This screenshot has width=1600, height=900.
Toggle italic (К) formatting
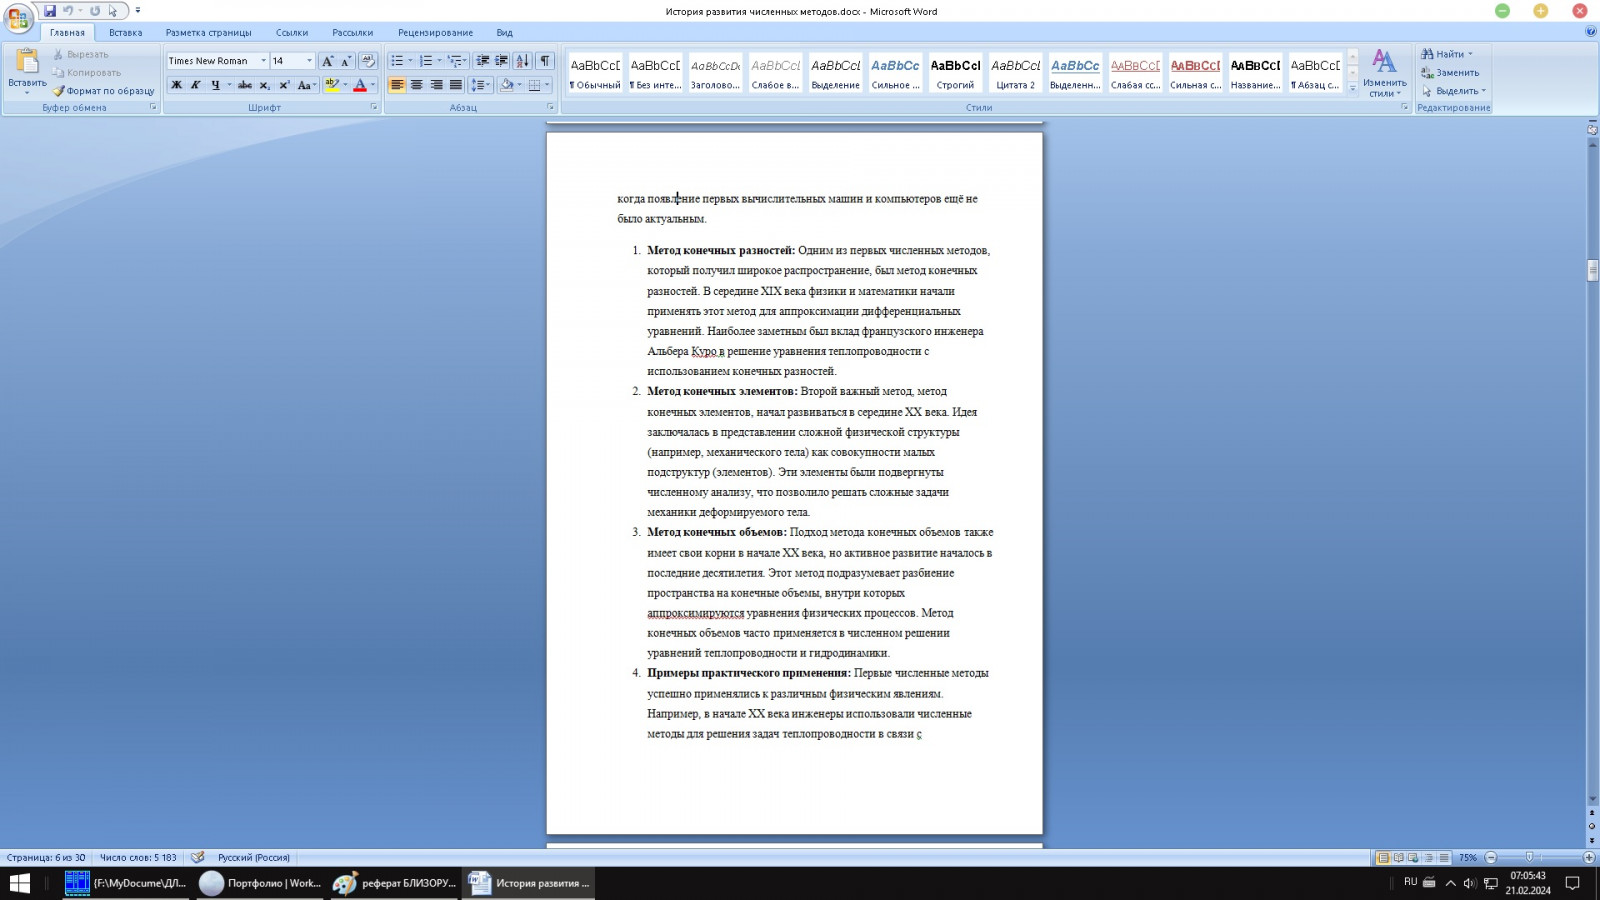[196, 85]
